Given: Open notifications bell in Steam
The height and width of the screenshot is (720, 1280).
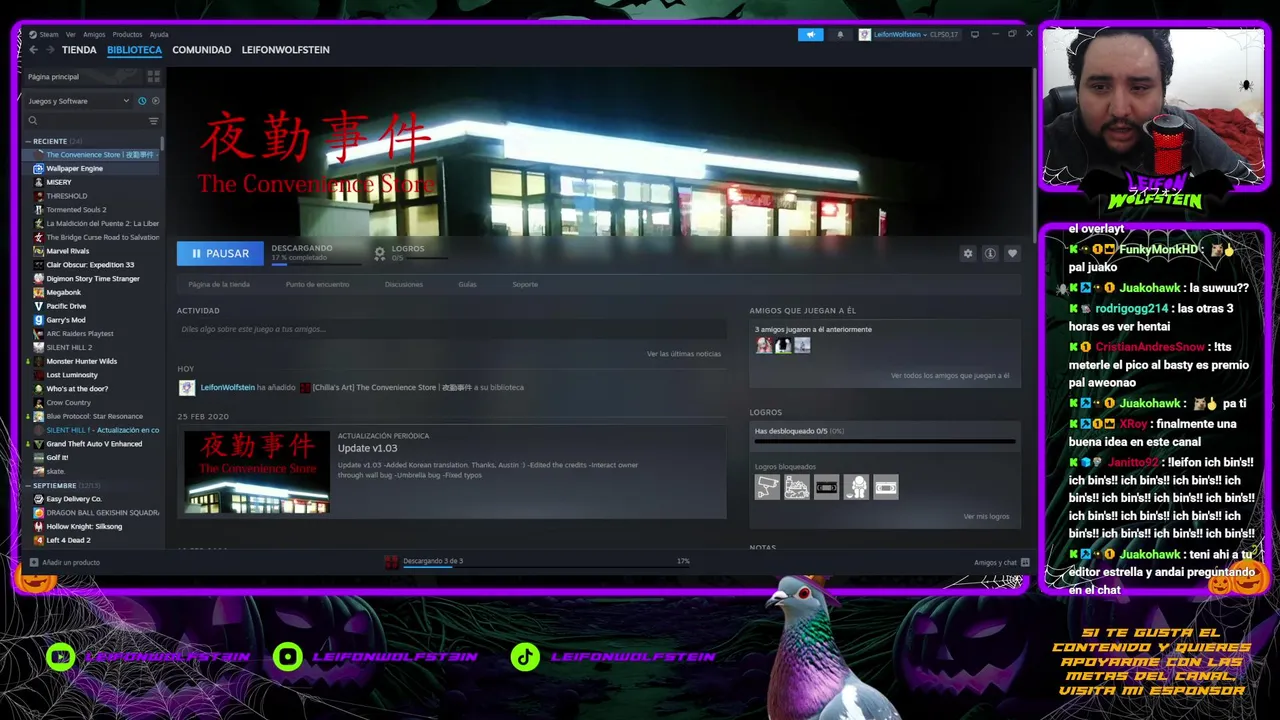Looking at the screenshot, I should (x=840, y=34).
